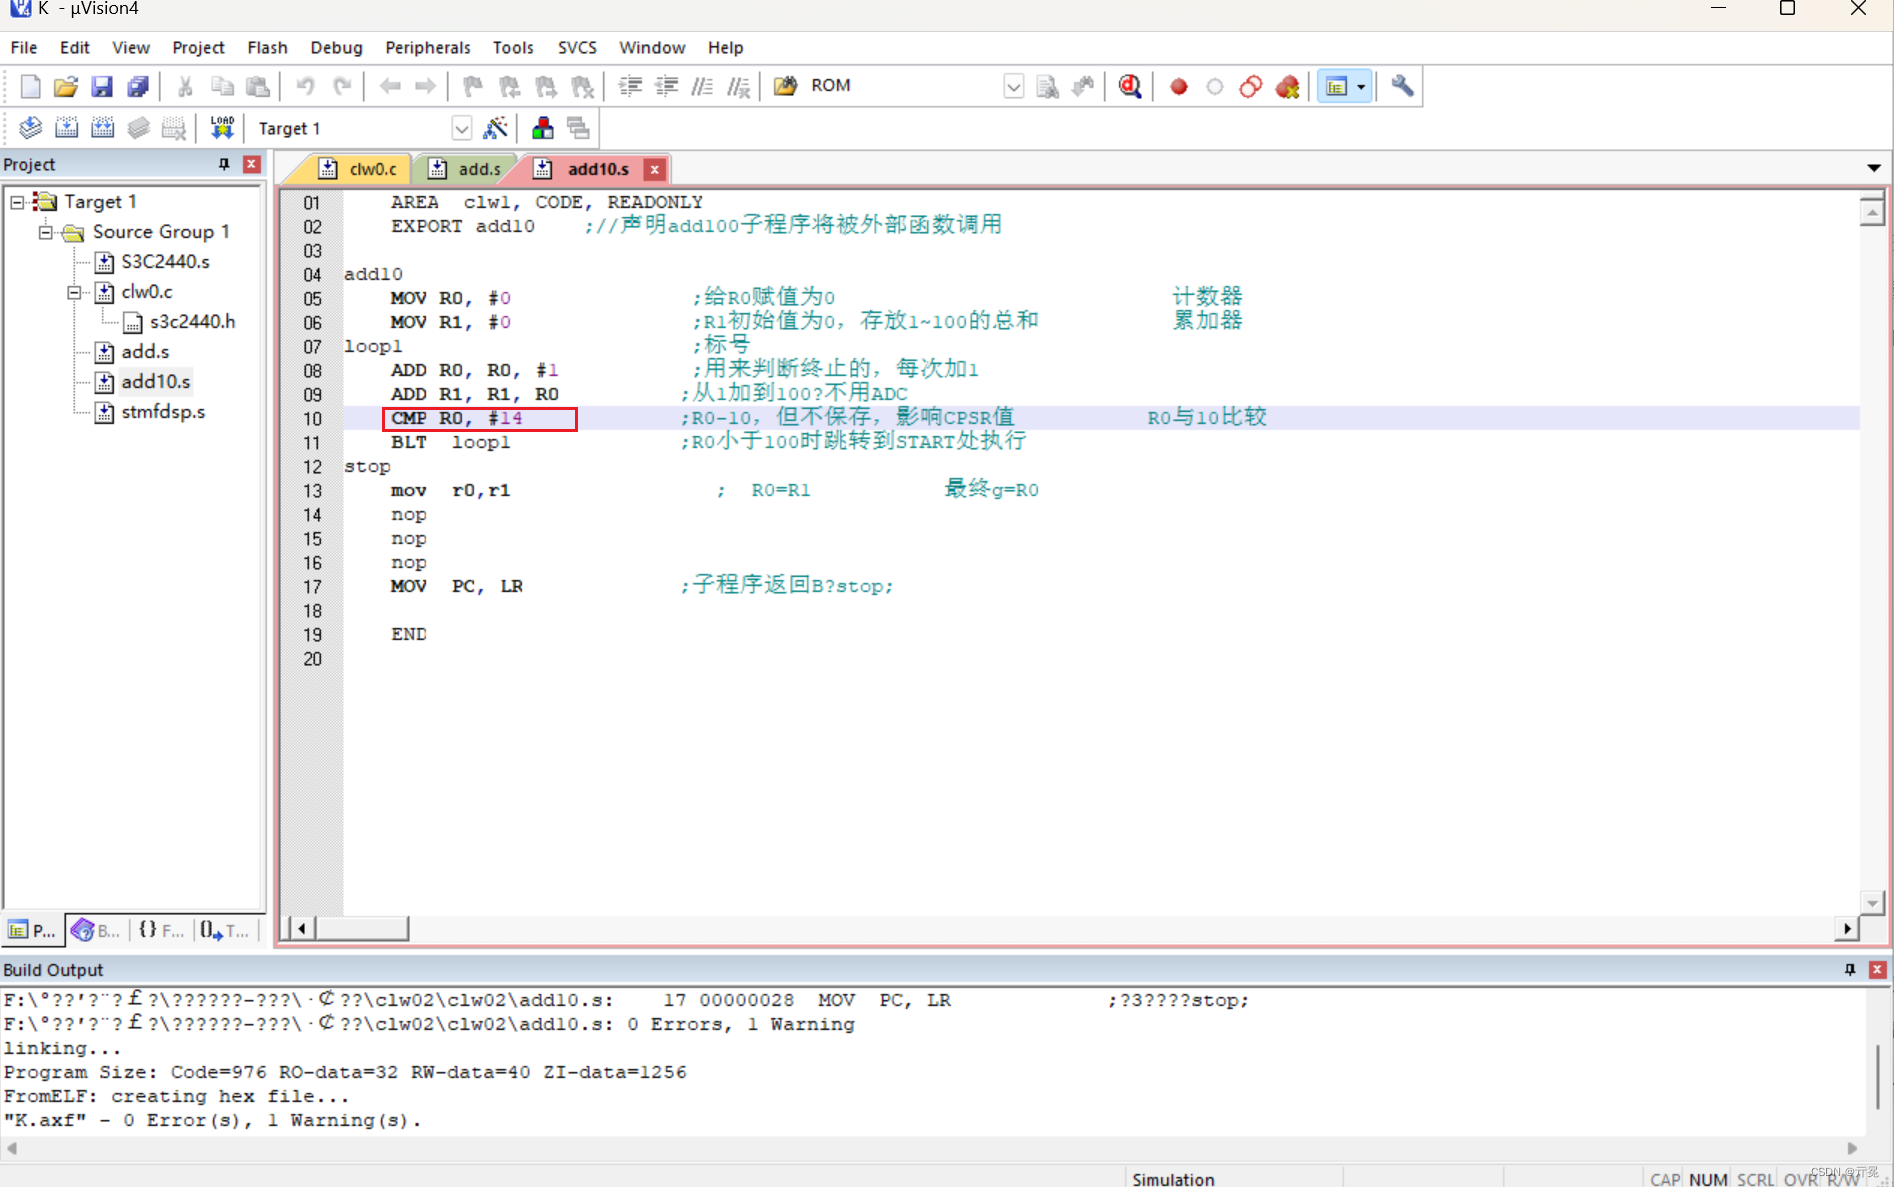
Task: Open the Project menu
Action: pyautogui.click(x=198, y=47)
